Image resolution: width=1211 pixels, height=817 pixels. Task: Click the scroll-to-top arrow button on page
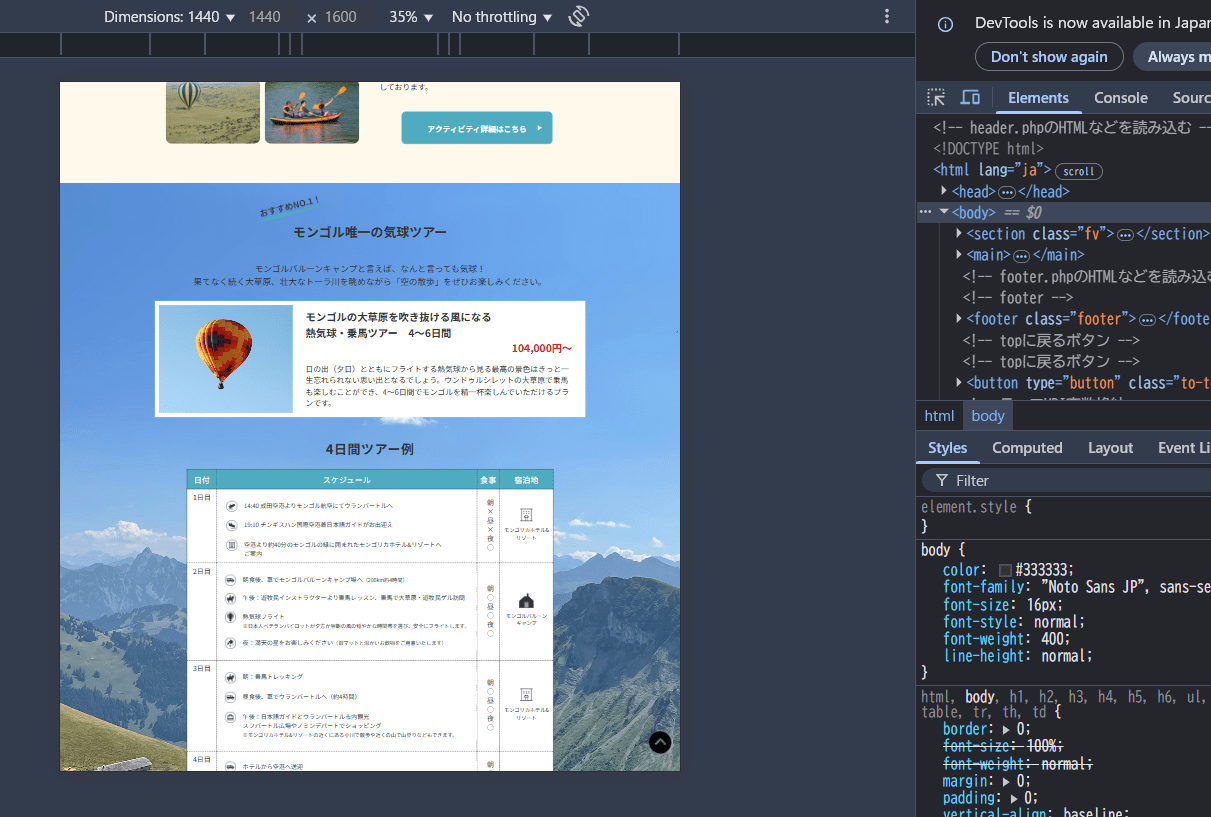click(660, 742)
